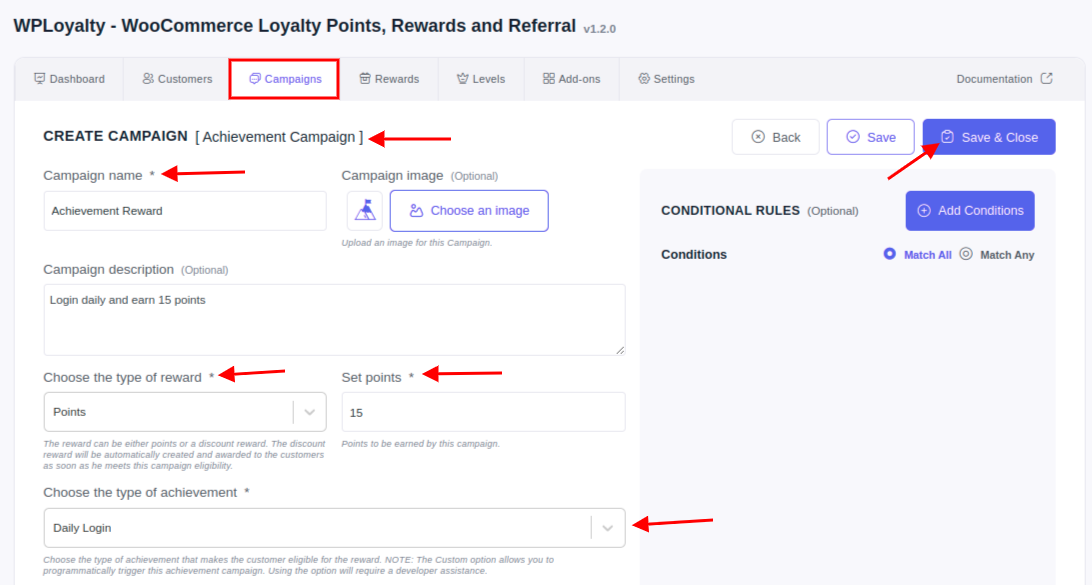Select the Match Any radio button
This screenshot has width=1092, height=585.
point(966,254)
